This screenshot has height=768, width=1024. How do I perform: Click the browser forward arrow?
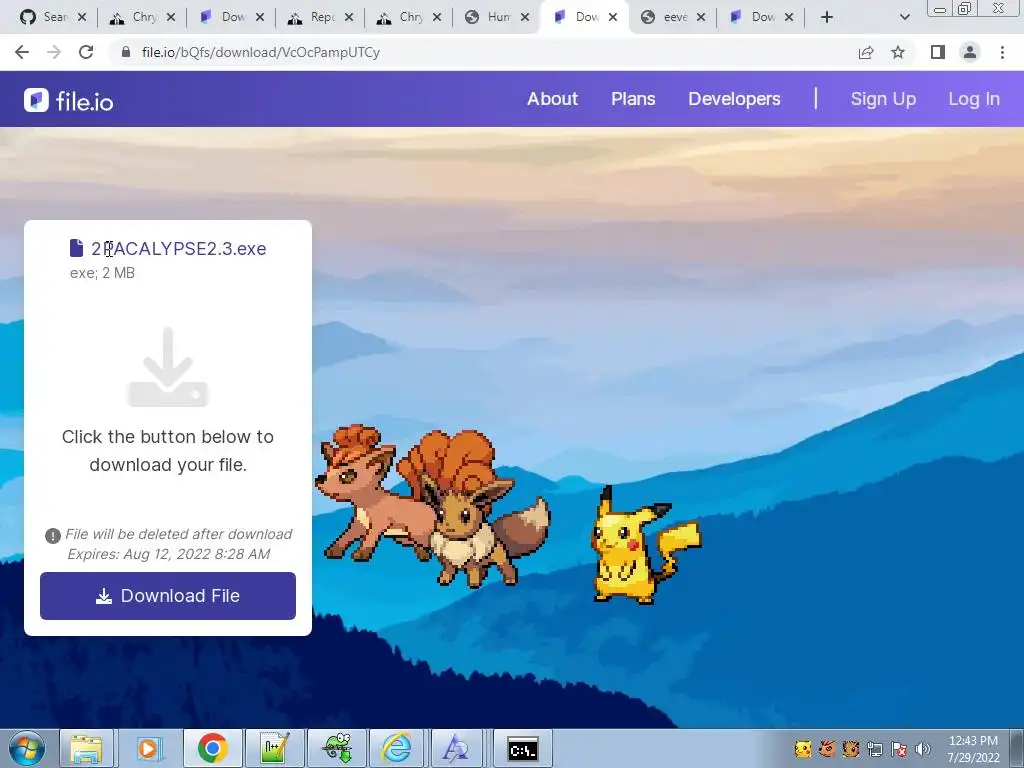click(54, 52)
